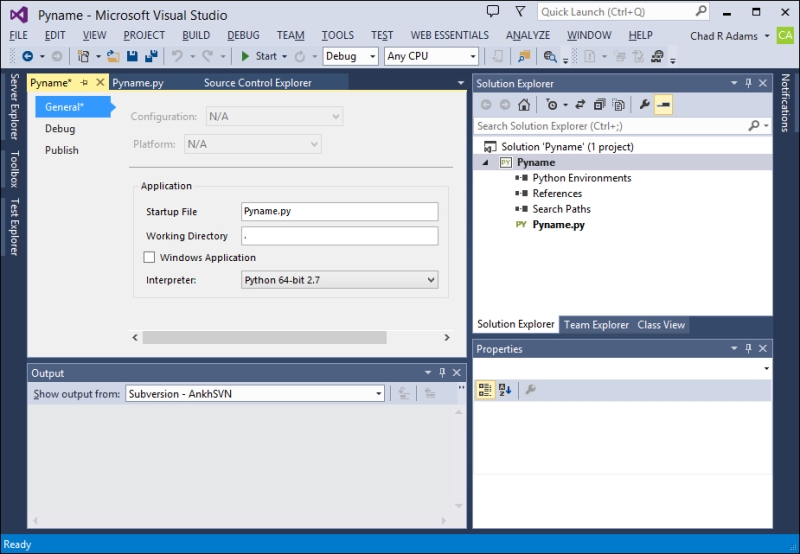This screenshot has height=554, width=800.
Task: Pin the Pyname* tab with pushpin icon
Action: tap(85, 82)
